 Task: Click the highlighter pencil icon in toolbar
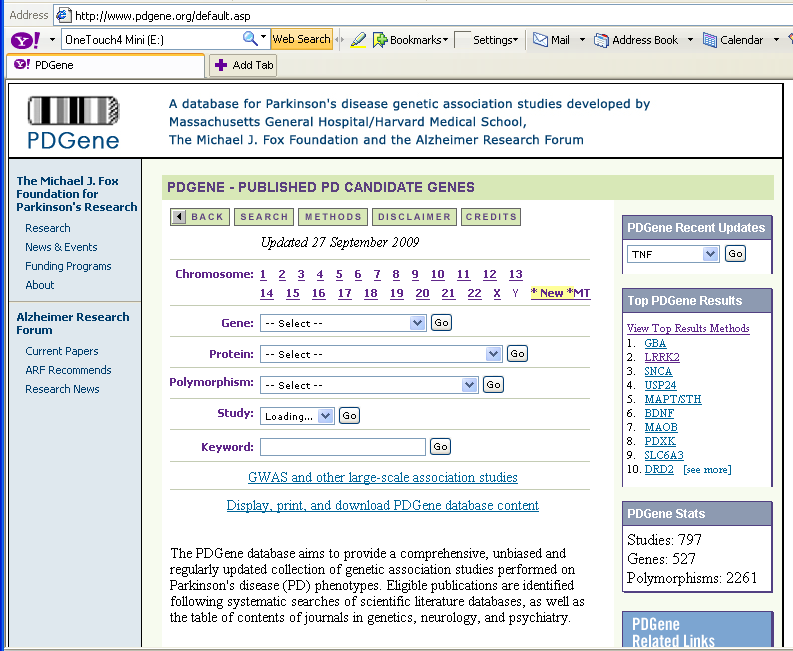click(358, 39)
